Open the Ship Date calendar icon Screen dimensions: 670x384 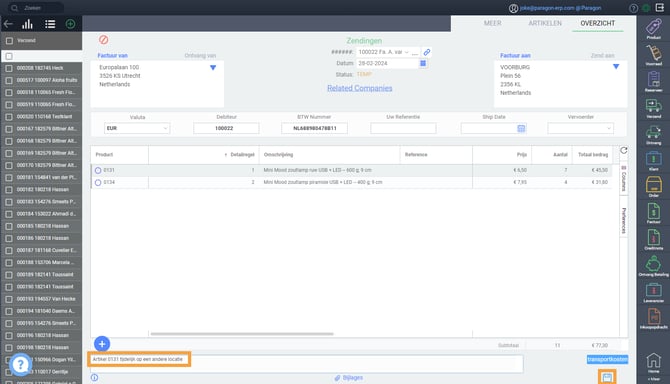point(521,128)
